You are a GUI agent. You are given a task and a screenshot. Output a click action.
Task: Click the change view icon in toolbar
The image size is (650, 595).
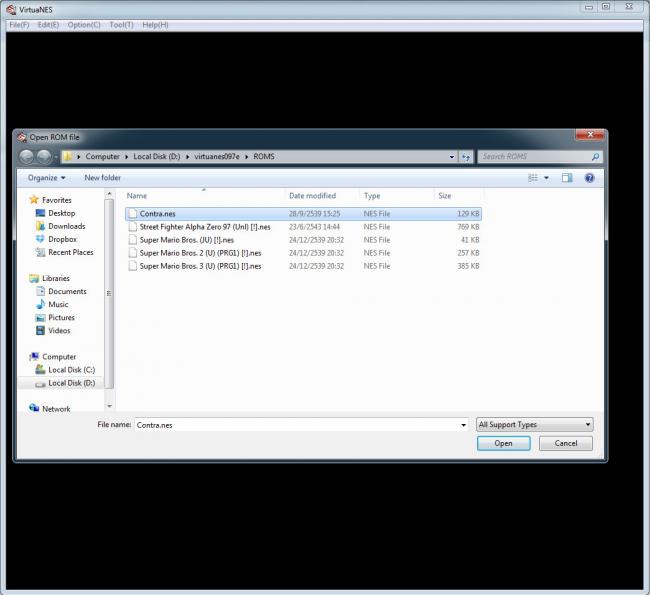click(x=533, y=178)
